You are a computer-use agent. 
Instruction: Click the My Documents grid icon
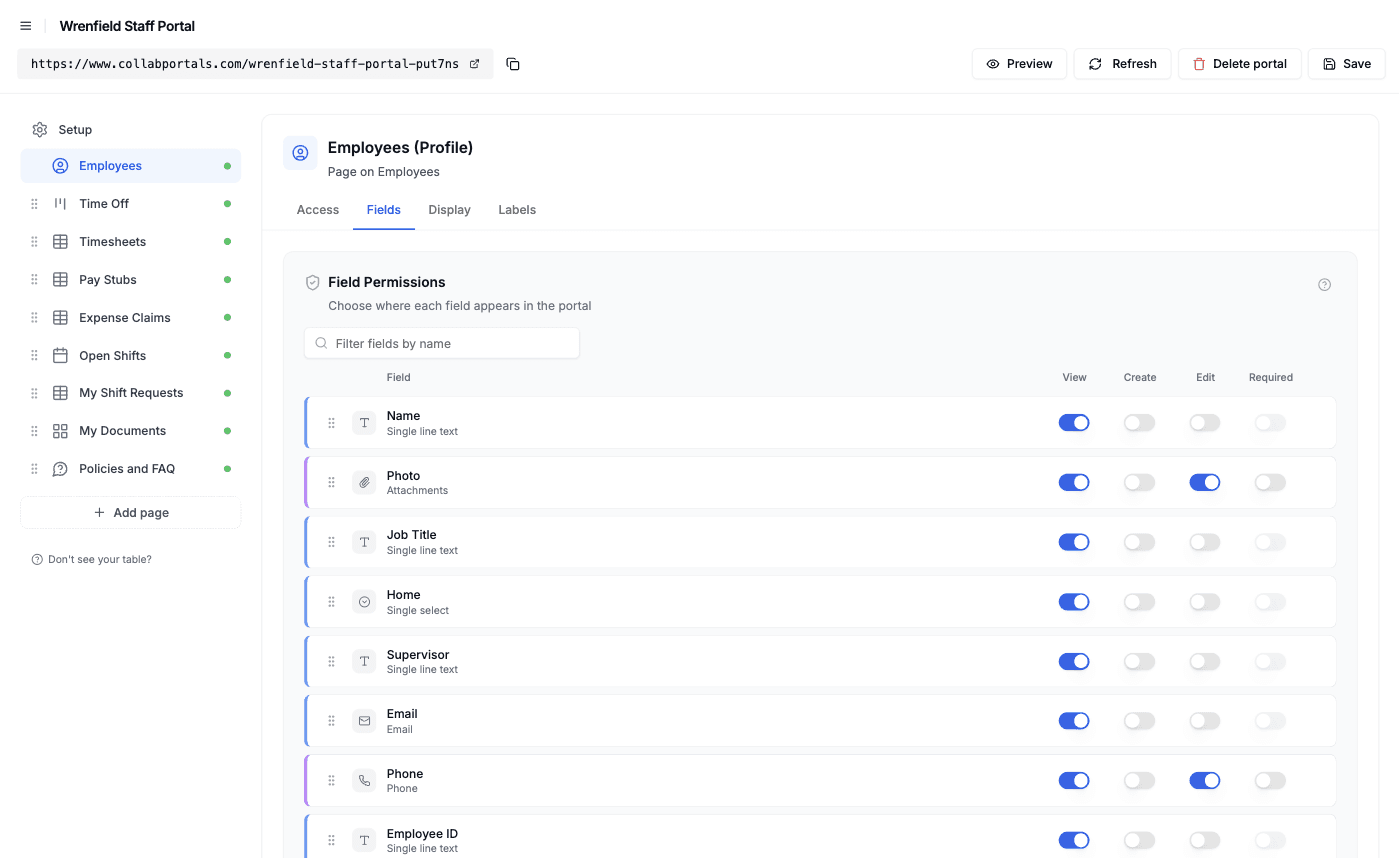click(x=60, y=431)
